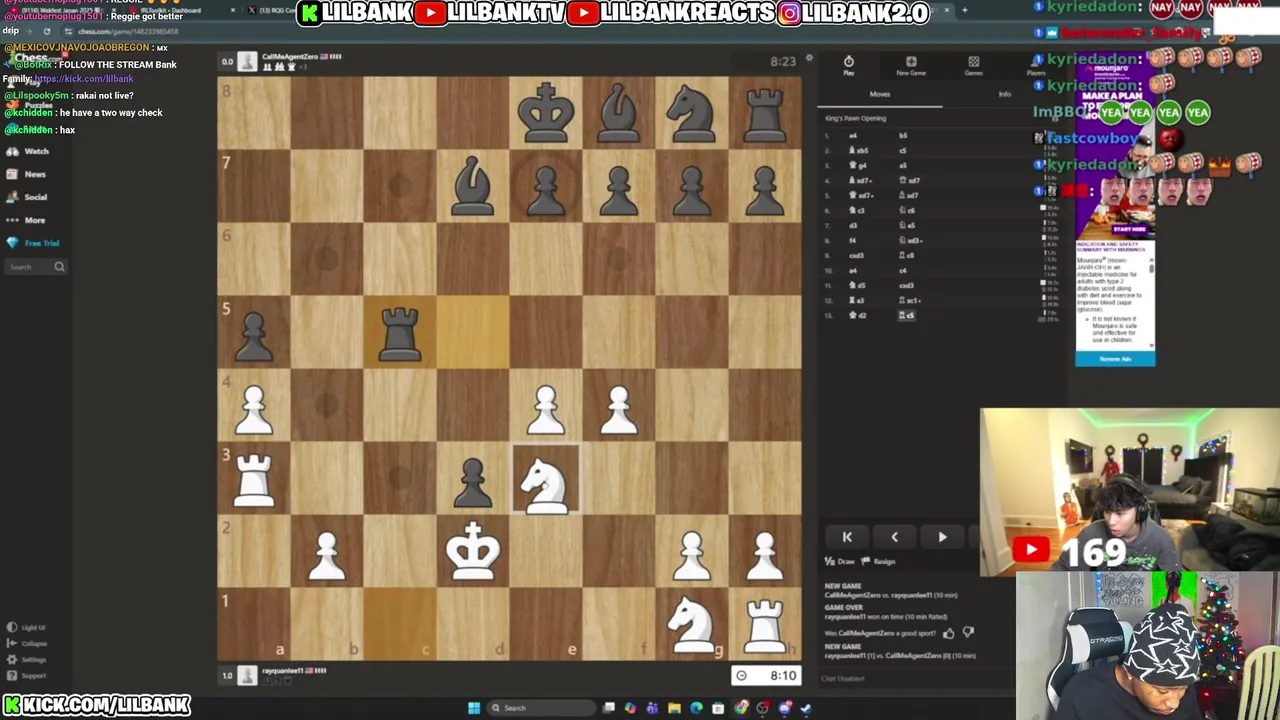Viewport: 1280px width, 720px height.
Task: Click the Remove Ads button on advertisement
Action: click(1115, 359)
